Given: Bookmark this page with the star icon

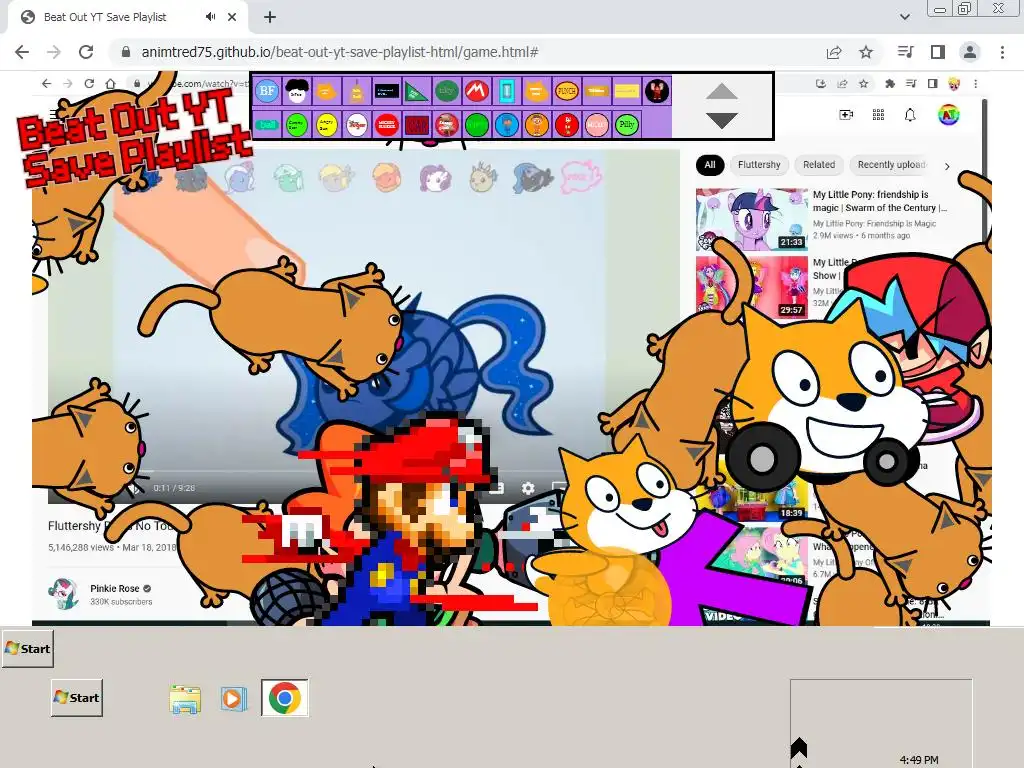Looking at the screenshot, I should [x=866, y=52].
